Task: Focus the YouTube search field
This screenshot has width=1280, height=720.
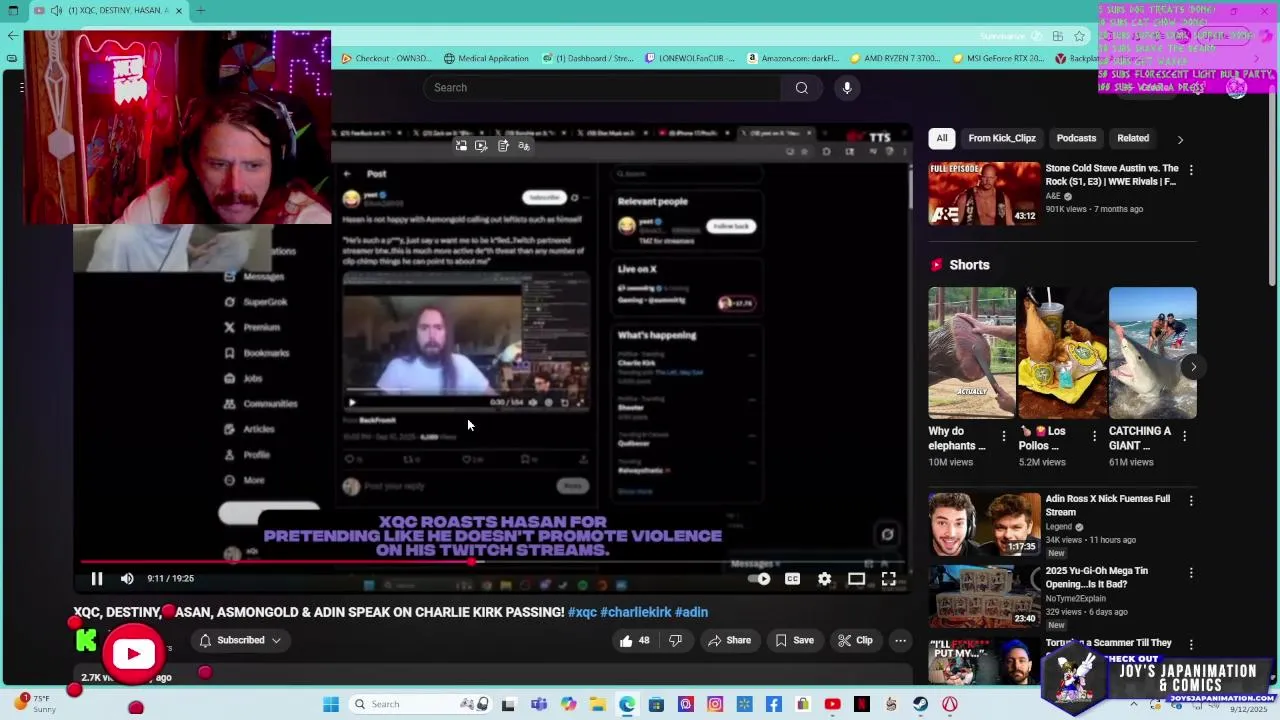Action: [x=602, y=87]
